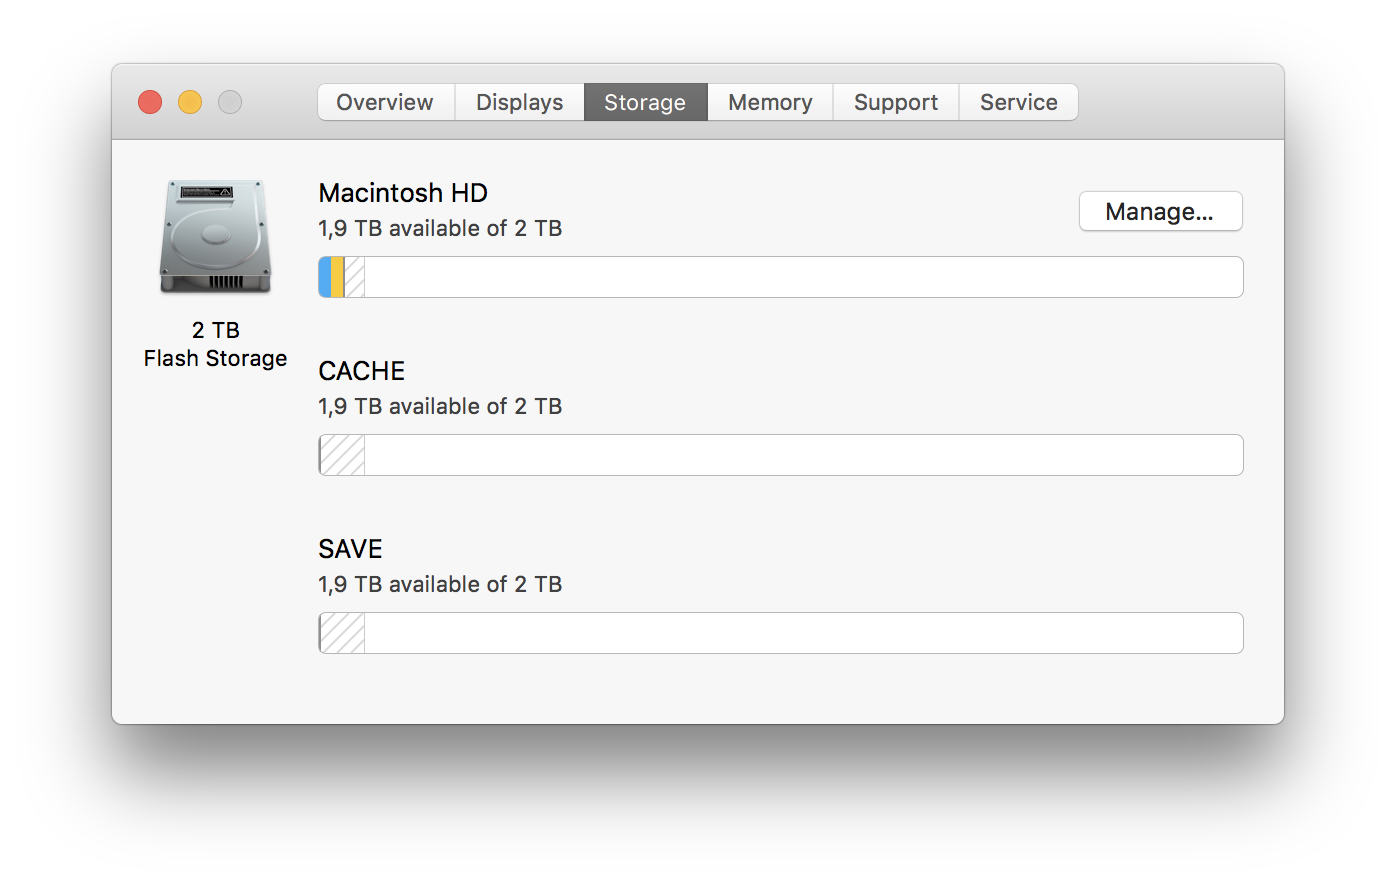1396x884 pixels.
Task: Show the Service tab
Action: (x=1019, y=102)
